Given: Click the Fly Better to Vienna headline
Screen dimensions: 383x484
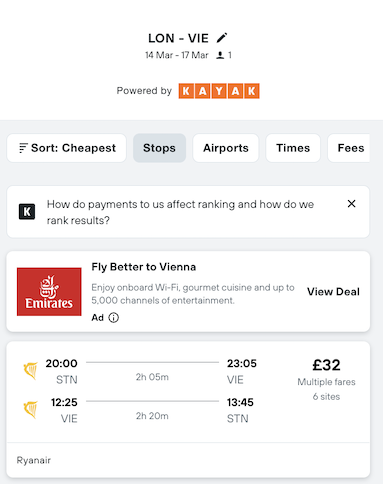Looking at the screenshot, I should 144,267.
